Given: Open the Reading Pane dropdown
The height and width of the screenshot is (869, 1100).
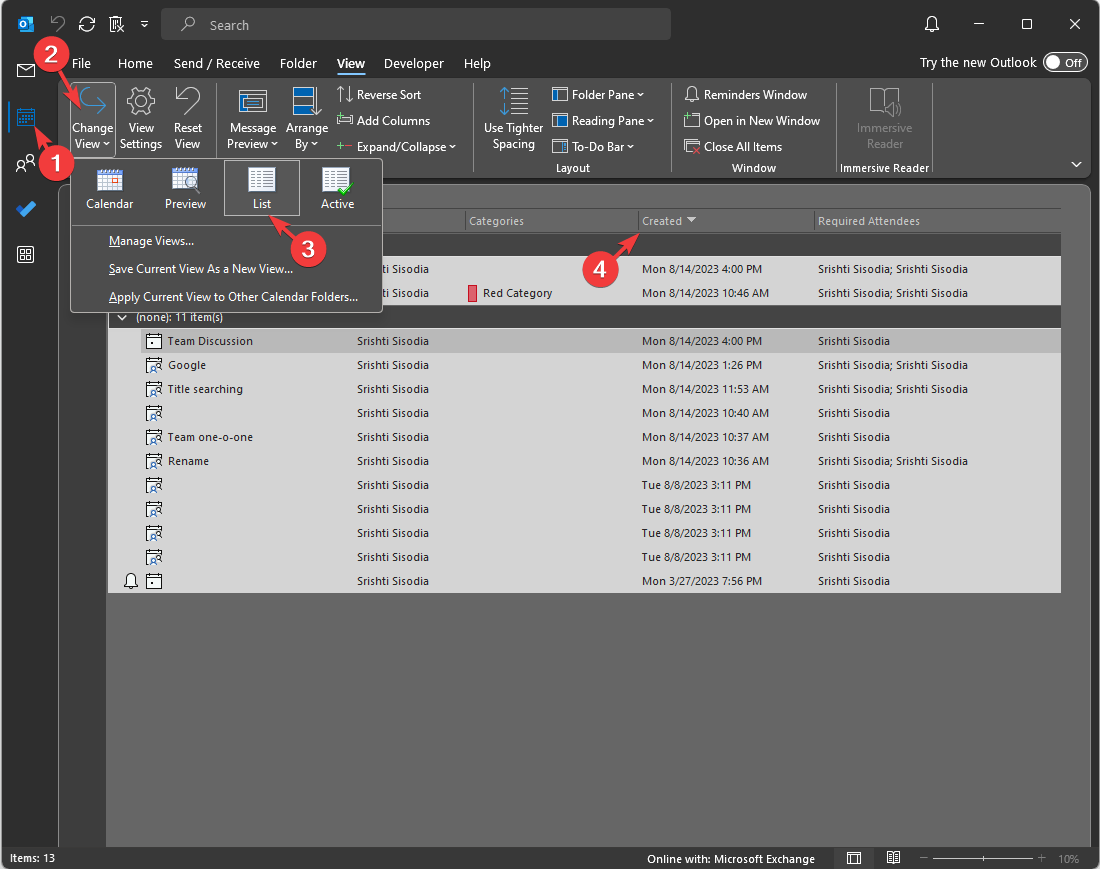Looking at the screenshot, I should 603,121.
